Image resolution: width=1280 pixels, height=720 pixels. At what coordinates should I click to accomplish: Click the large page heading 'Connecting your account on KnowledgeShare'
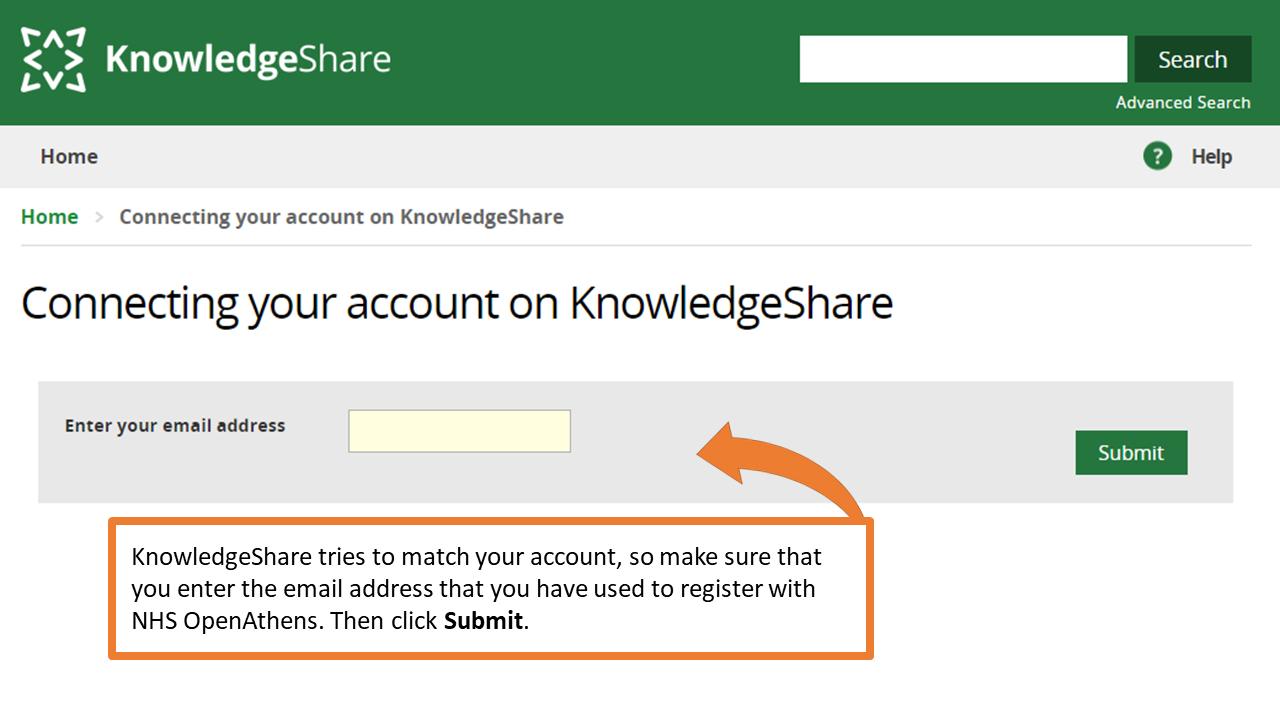457,303
